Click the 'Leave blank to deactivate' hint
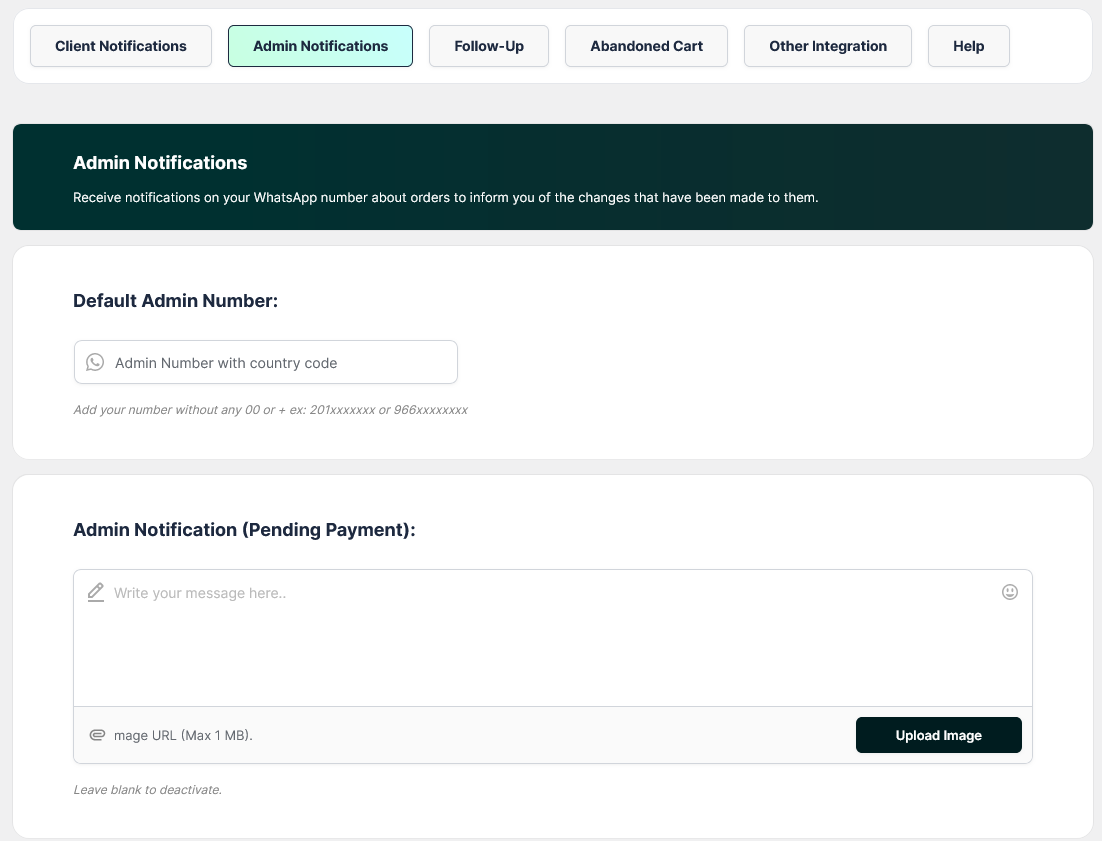The width and height of the screenshot is (1102, 841). tap(147, 790)
